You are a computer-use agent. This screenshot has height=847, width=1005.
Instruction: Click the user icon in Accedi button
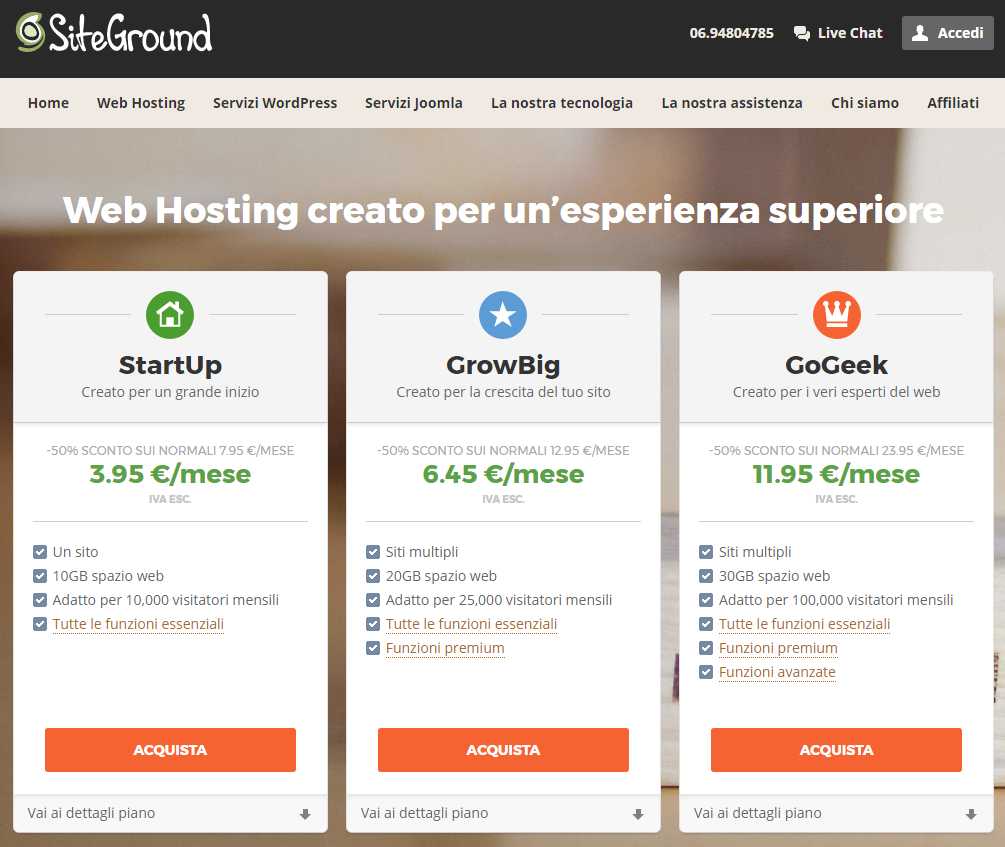point(920,33)
